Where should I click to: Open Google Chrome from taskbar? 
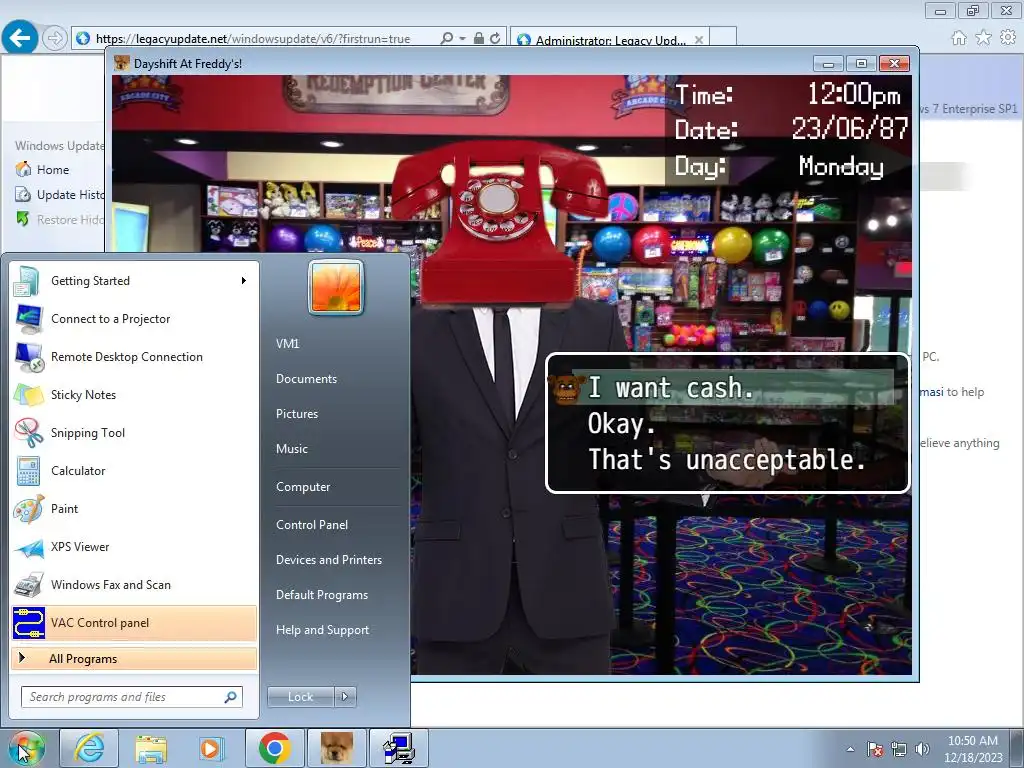point(274,748)
